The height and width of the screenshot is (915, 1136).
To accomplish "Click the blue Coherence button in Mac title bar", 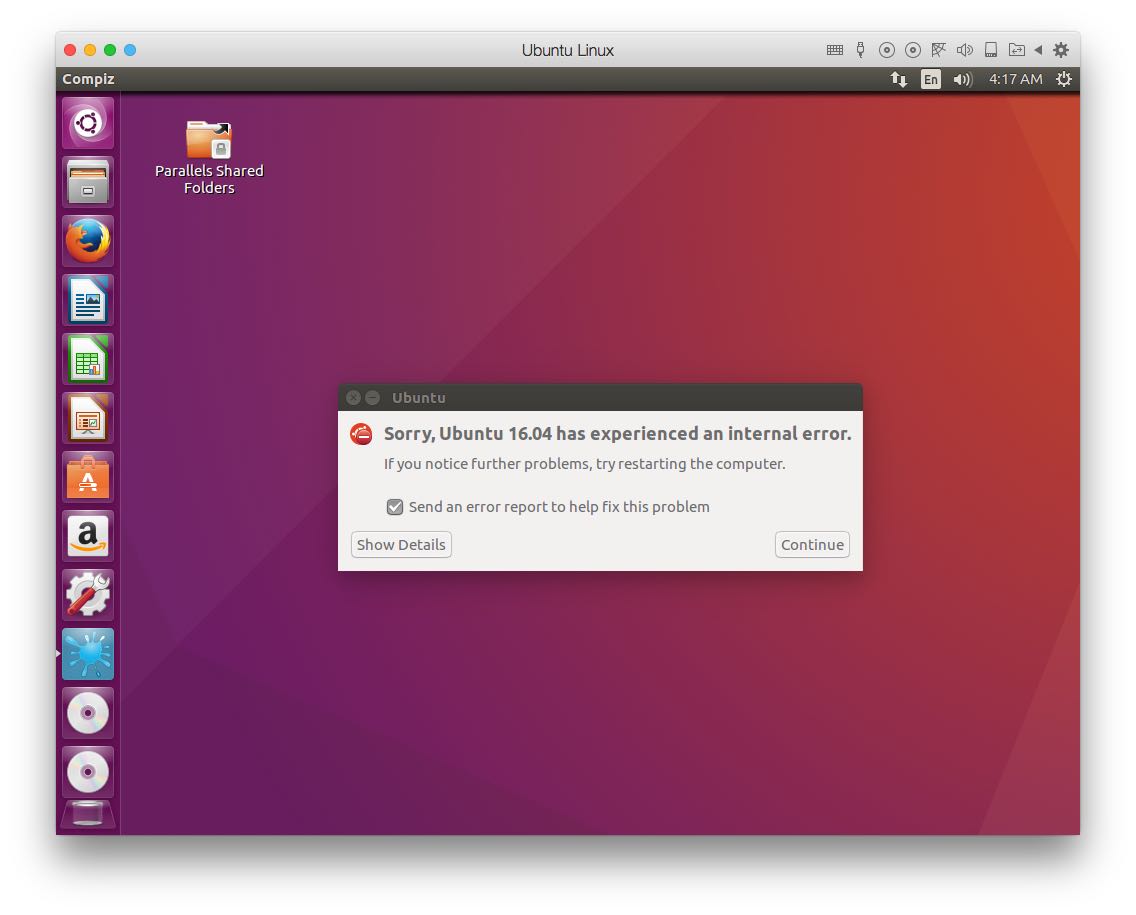I will [130, 50].
